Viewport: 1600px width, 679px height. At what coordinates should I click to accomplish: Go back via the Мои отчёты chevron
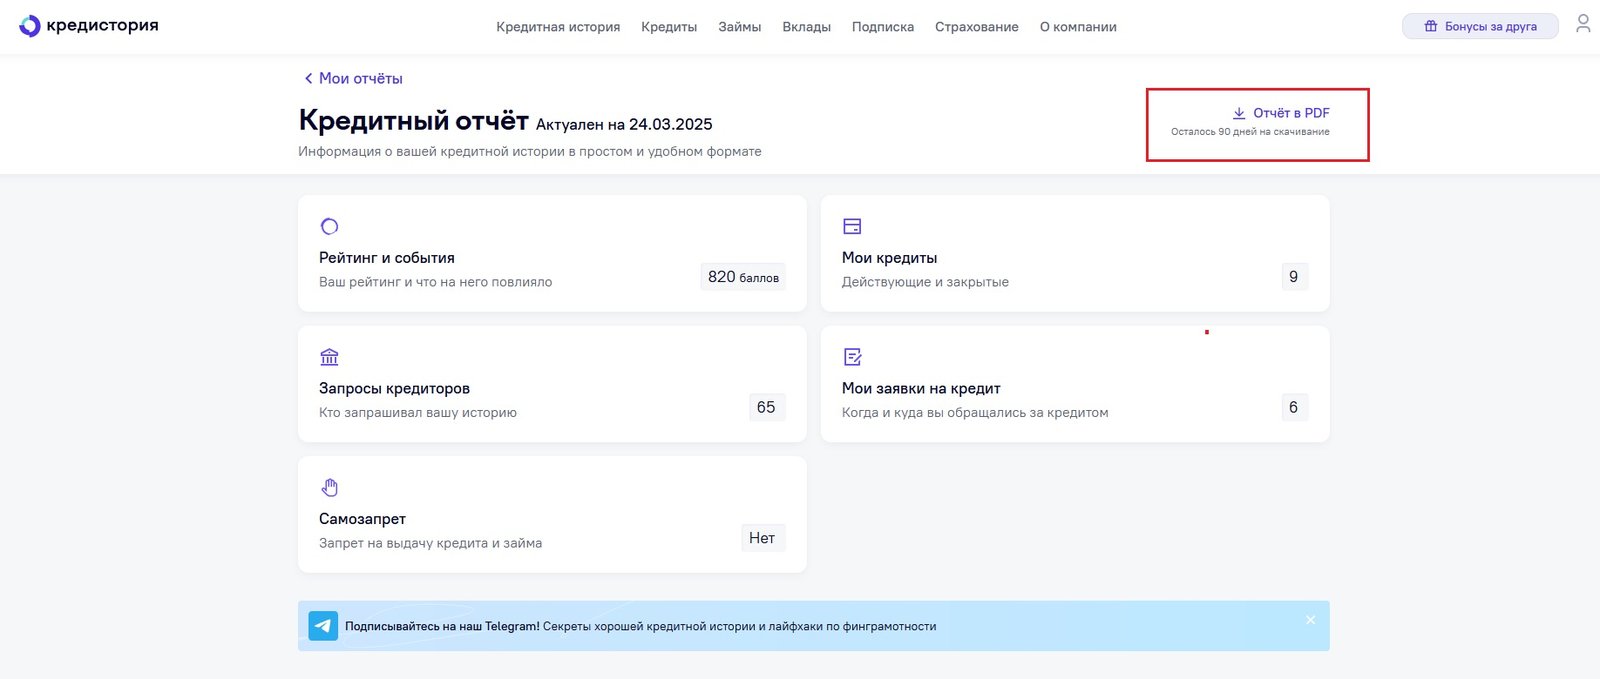pyautogui.click(x=308, y=78)
